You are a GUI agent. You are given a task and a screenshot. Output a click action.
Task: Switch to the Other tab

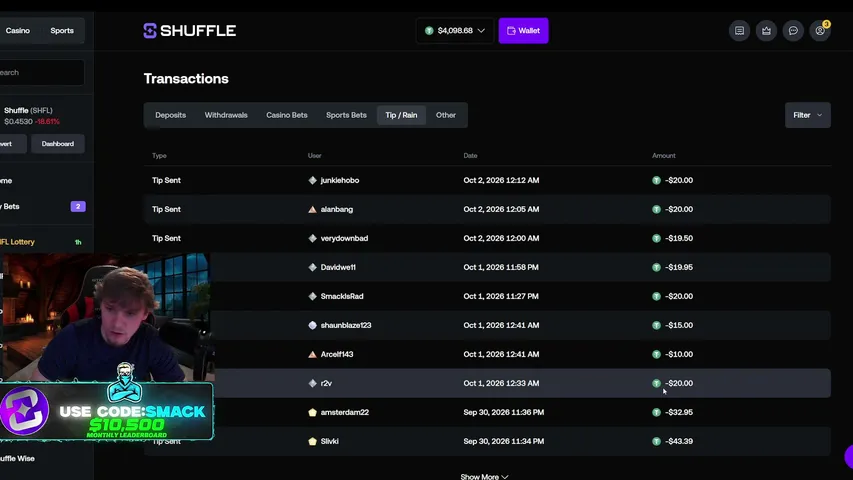(x=446, y=115)
